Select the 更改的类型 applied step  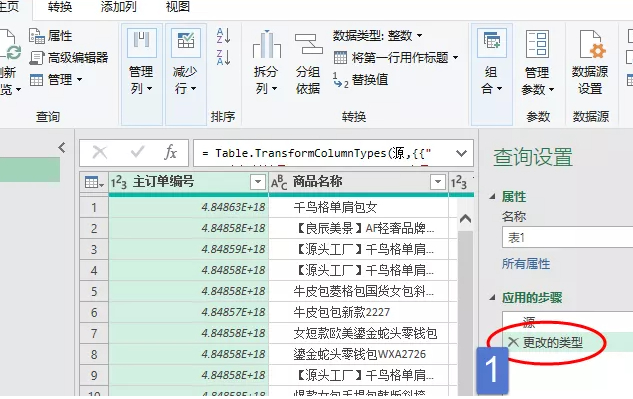pos(553,342)
